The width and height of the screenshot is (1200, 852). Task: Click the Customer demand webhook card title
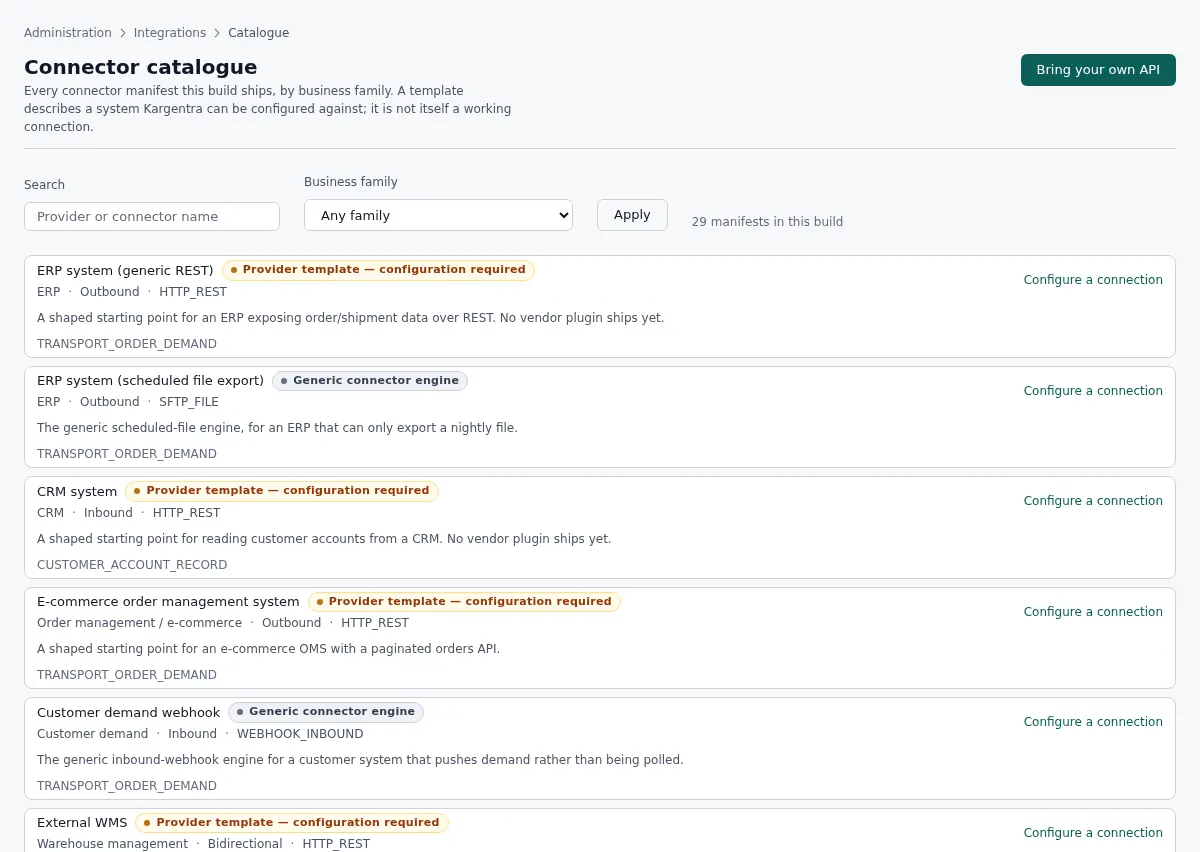point(128,713)
